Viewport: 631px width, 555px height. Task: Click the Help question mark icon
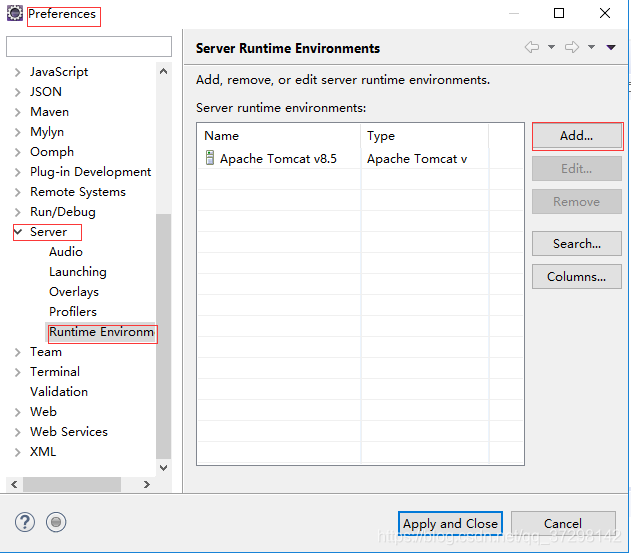(25, 522)
